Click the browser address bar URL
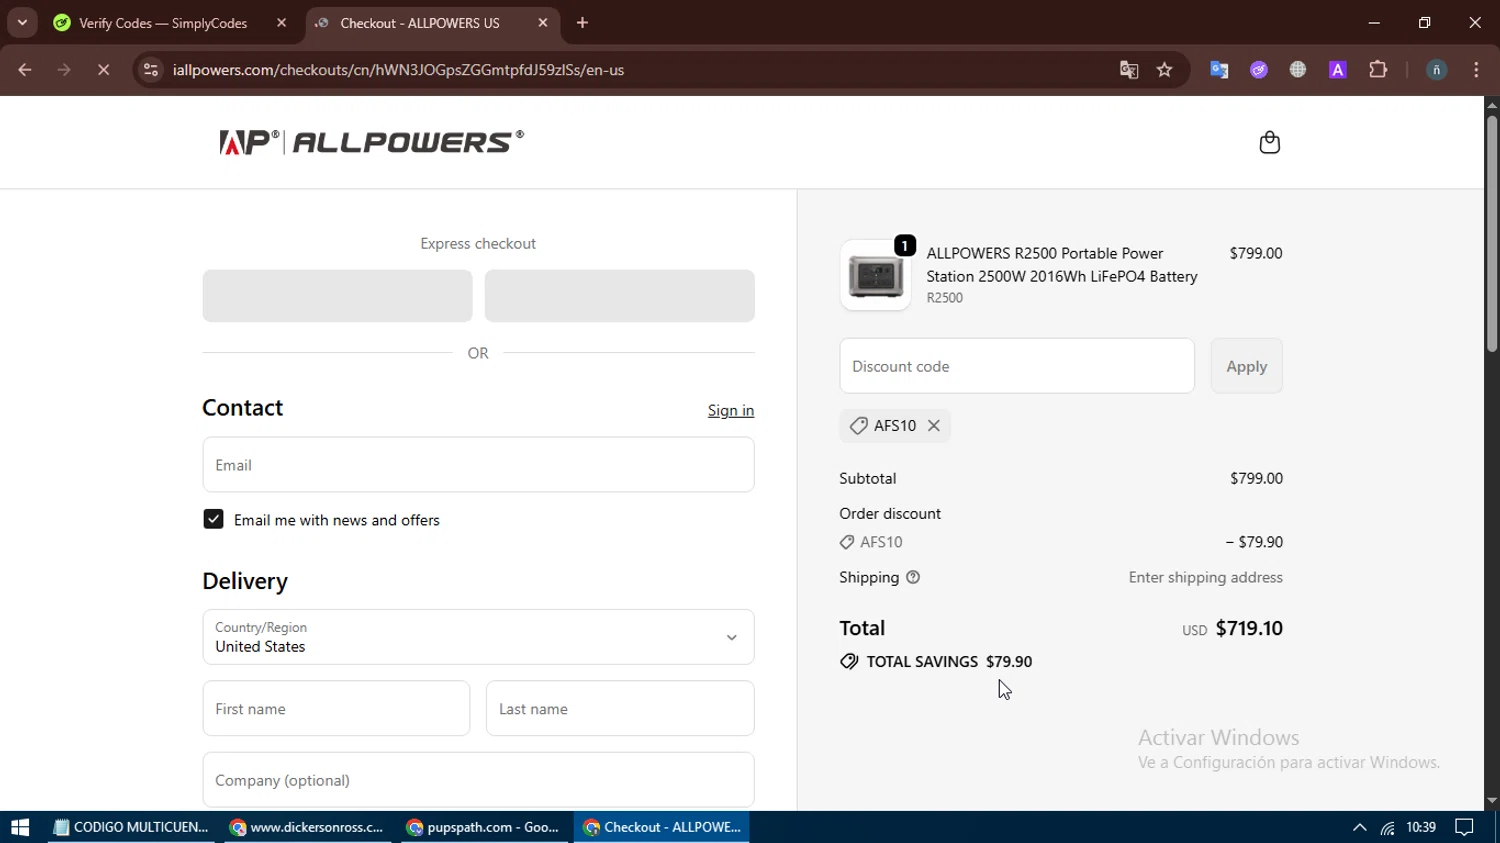Viewport: 1500px width, 843px height. tap(398, 70)
